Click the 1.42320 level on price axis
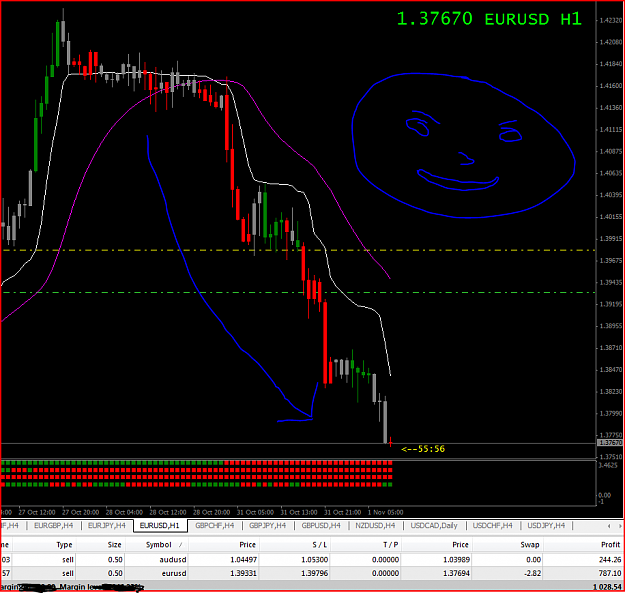Viewport: 625px width, 593px height. point(611,20)
